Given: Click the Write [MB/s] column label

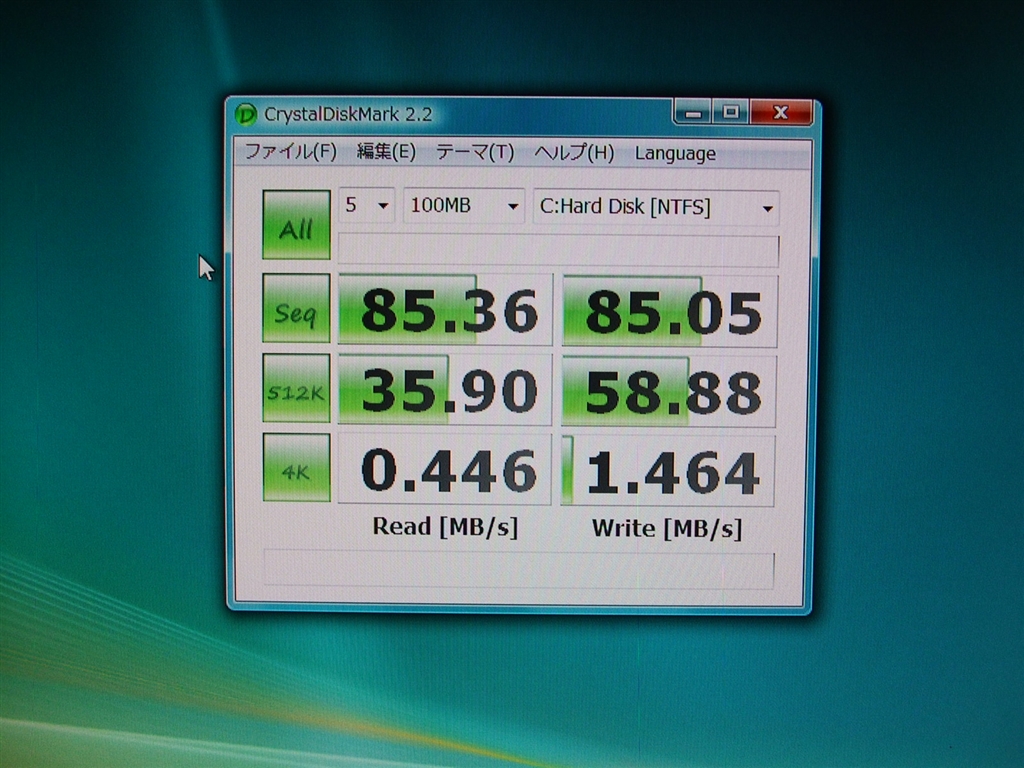Looking at the screenshot, I should 667,528.
